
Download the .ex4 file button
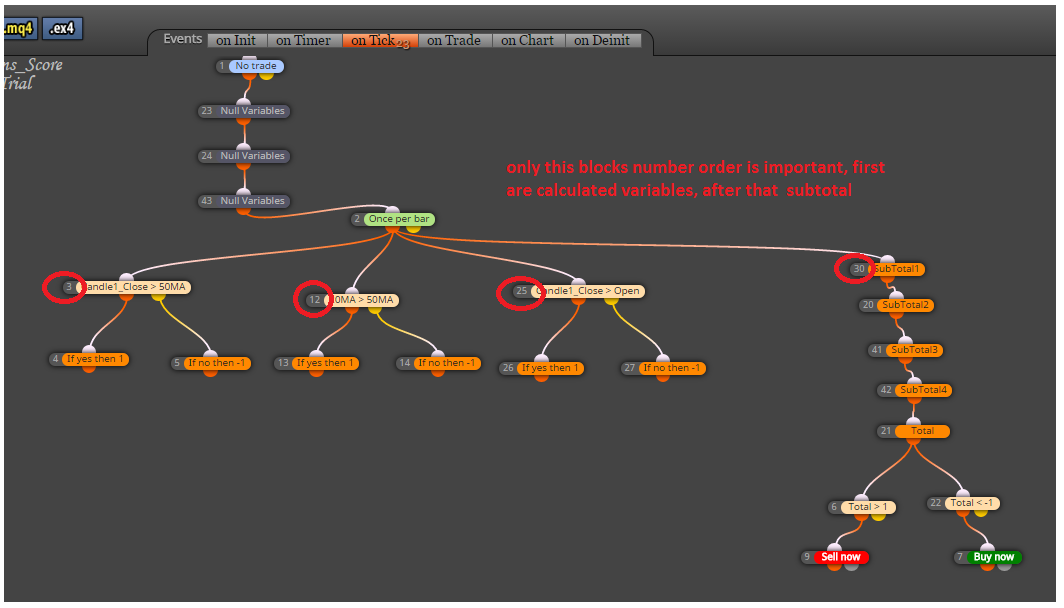coord(62,28)
